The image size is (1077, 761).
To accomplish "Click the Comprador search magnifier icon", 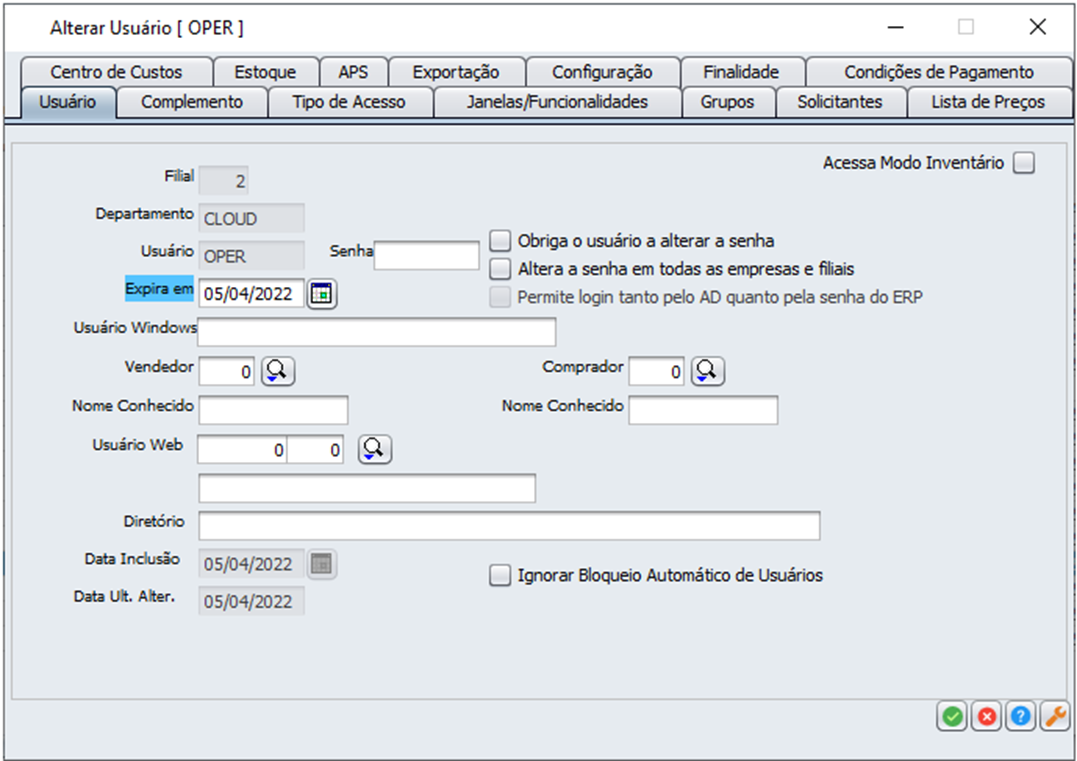I will pyautogui.click(x=707, y=371).
